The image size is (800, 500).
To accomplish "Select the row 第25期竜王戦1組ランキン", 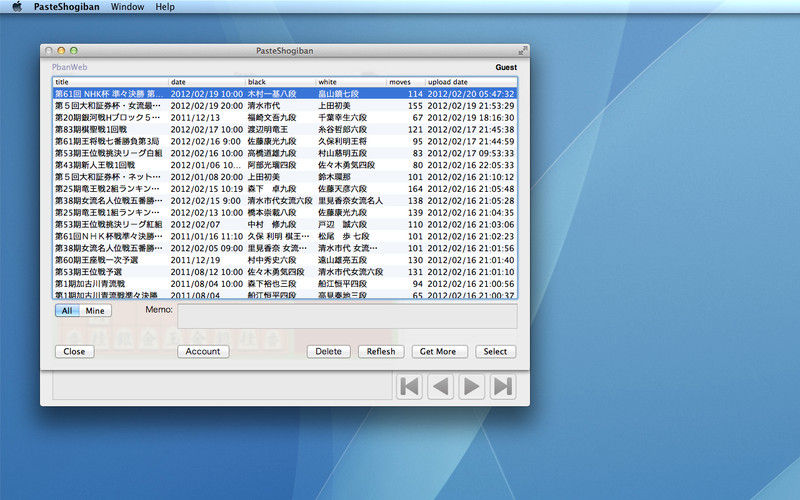I will point(285,212).
